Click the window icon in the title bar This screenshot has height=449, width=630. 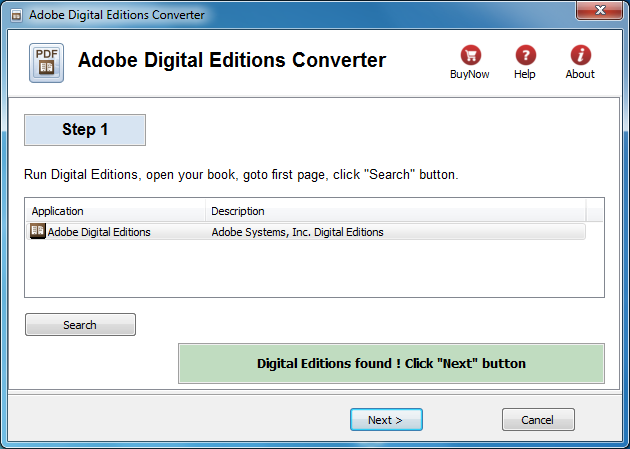[16, 15]
